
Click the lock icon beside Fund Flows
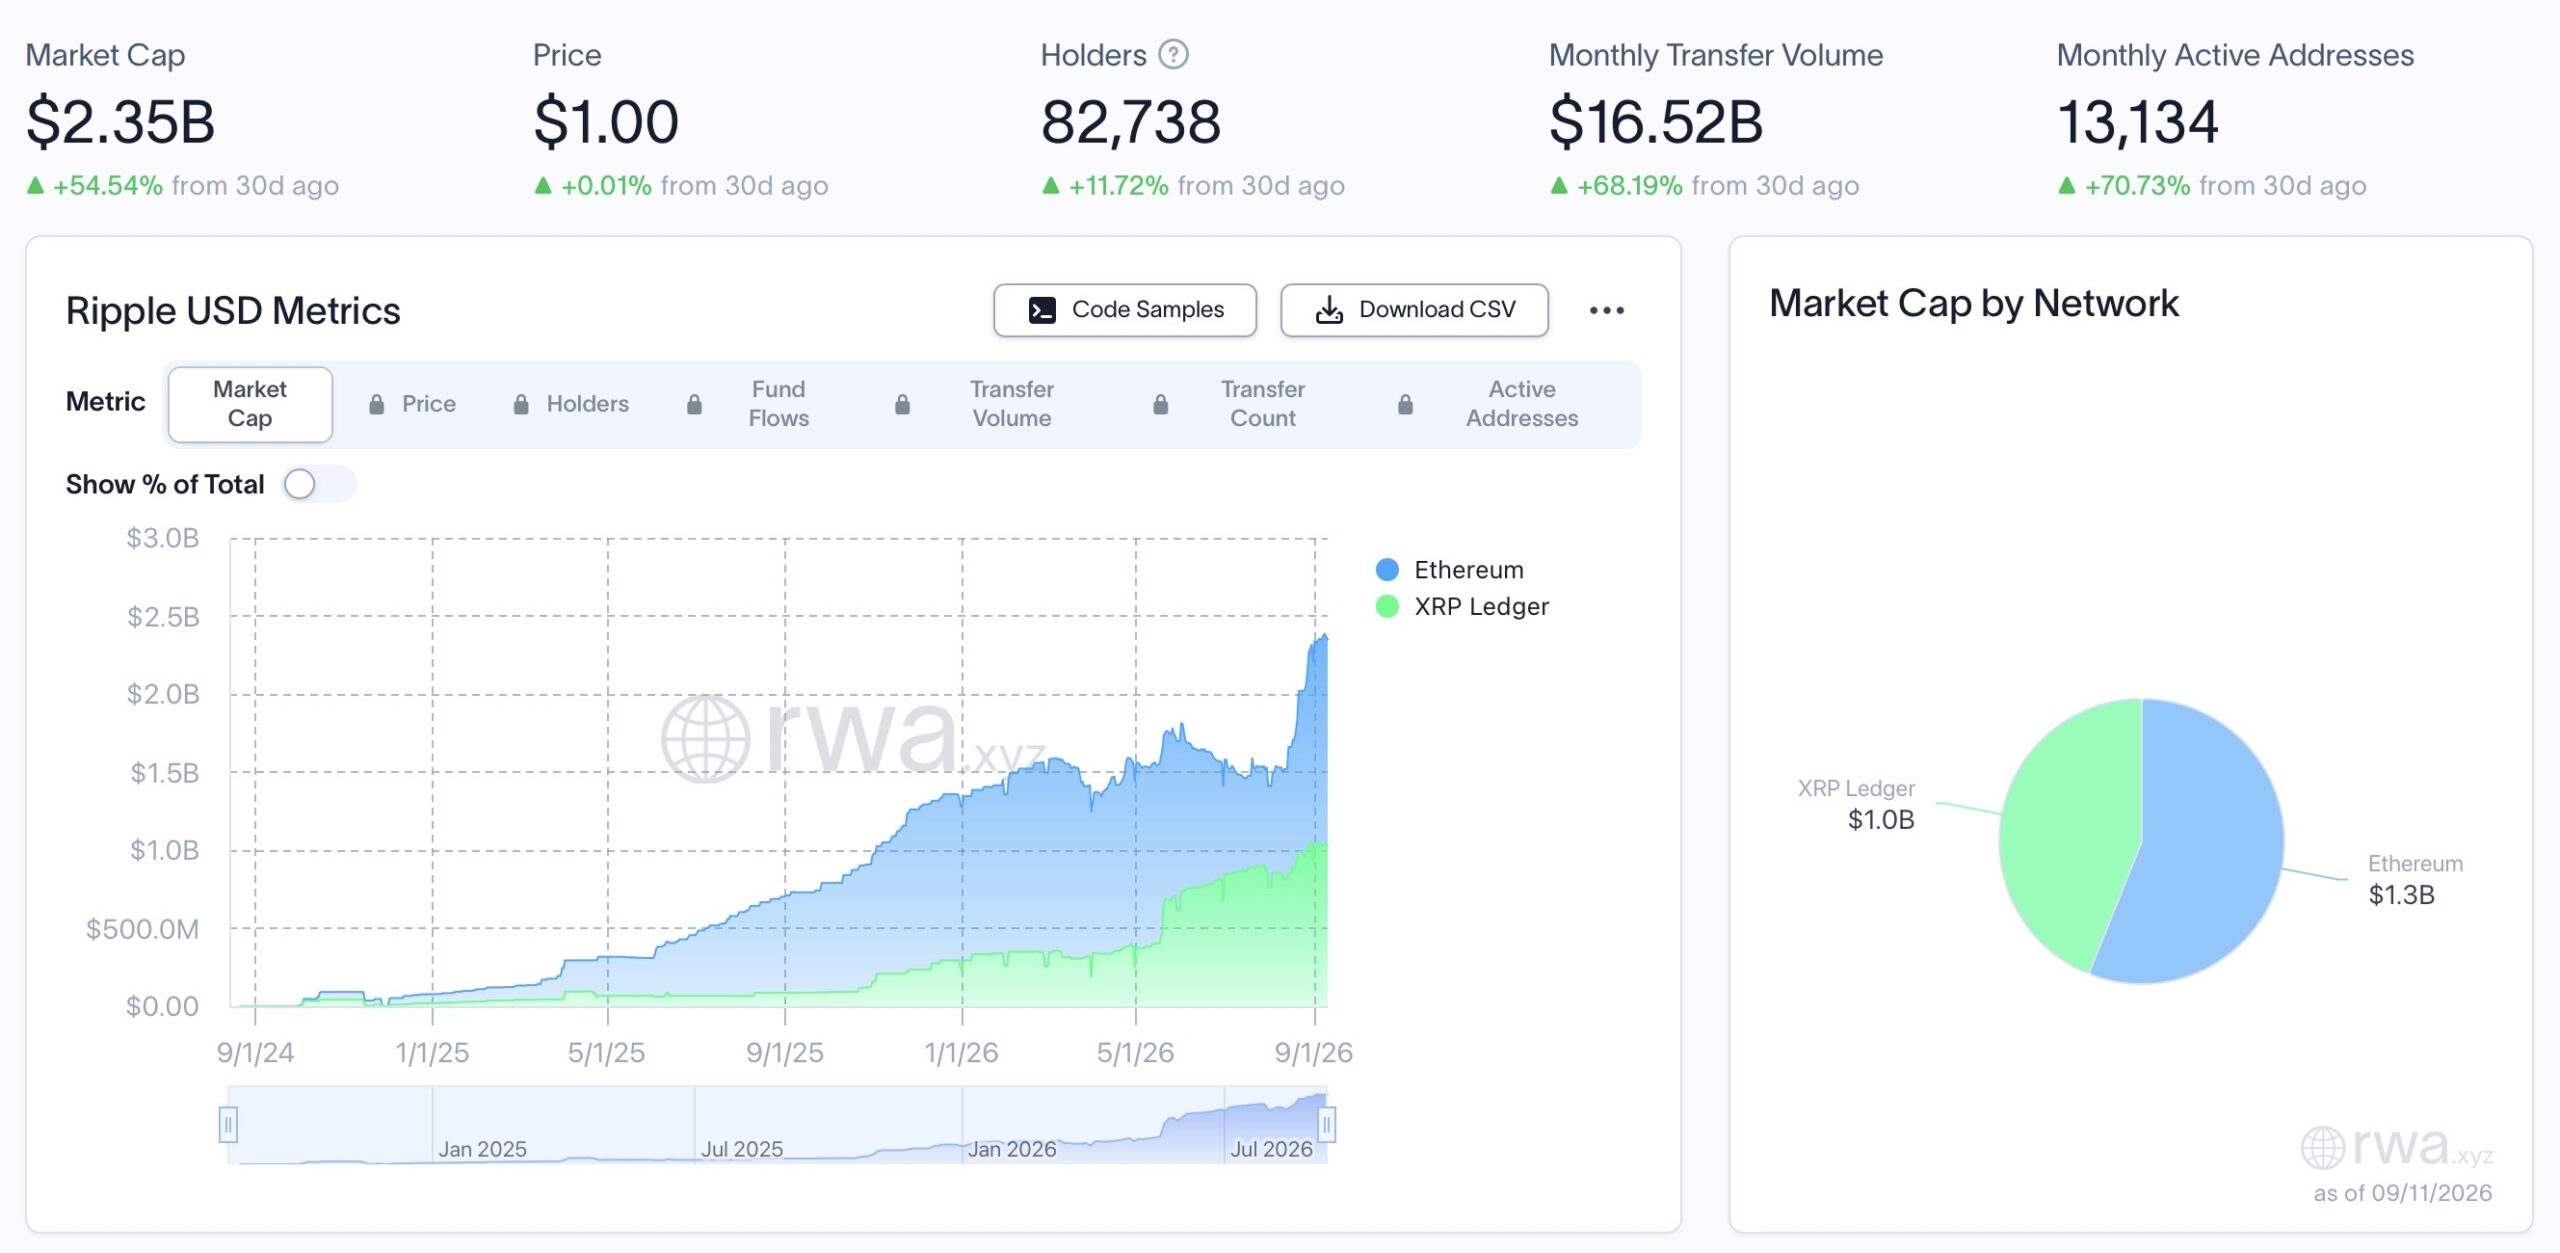pos(694,404)
